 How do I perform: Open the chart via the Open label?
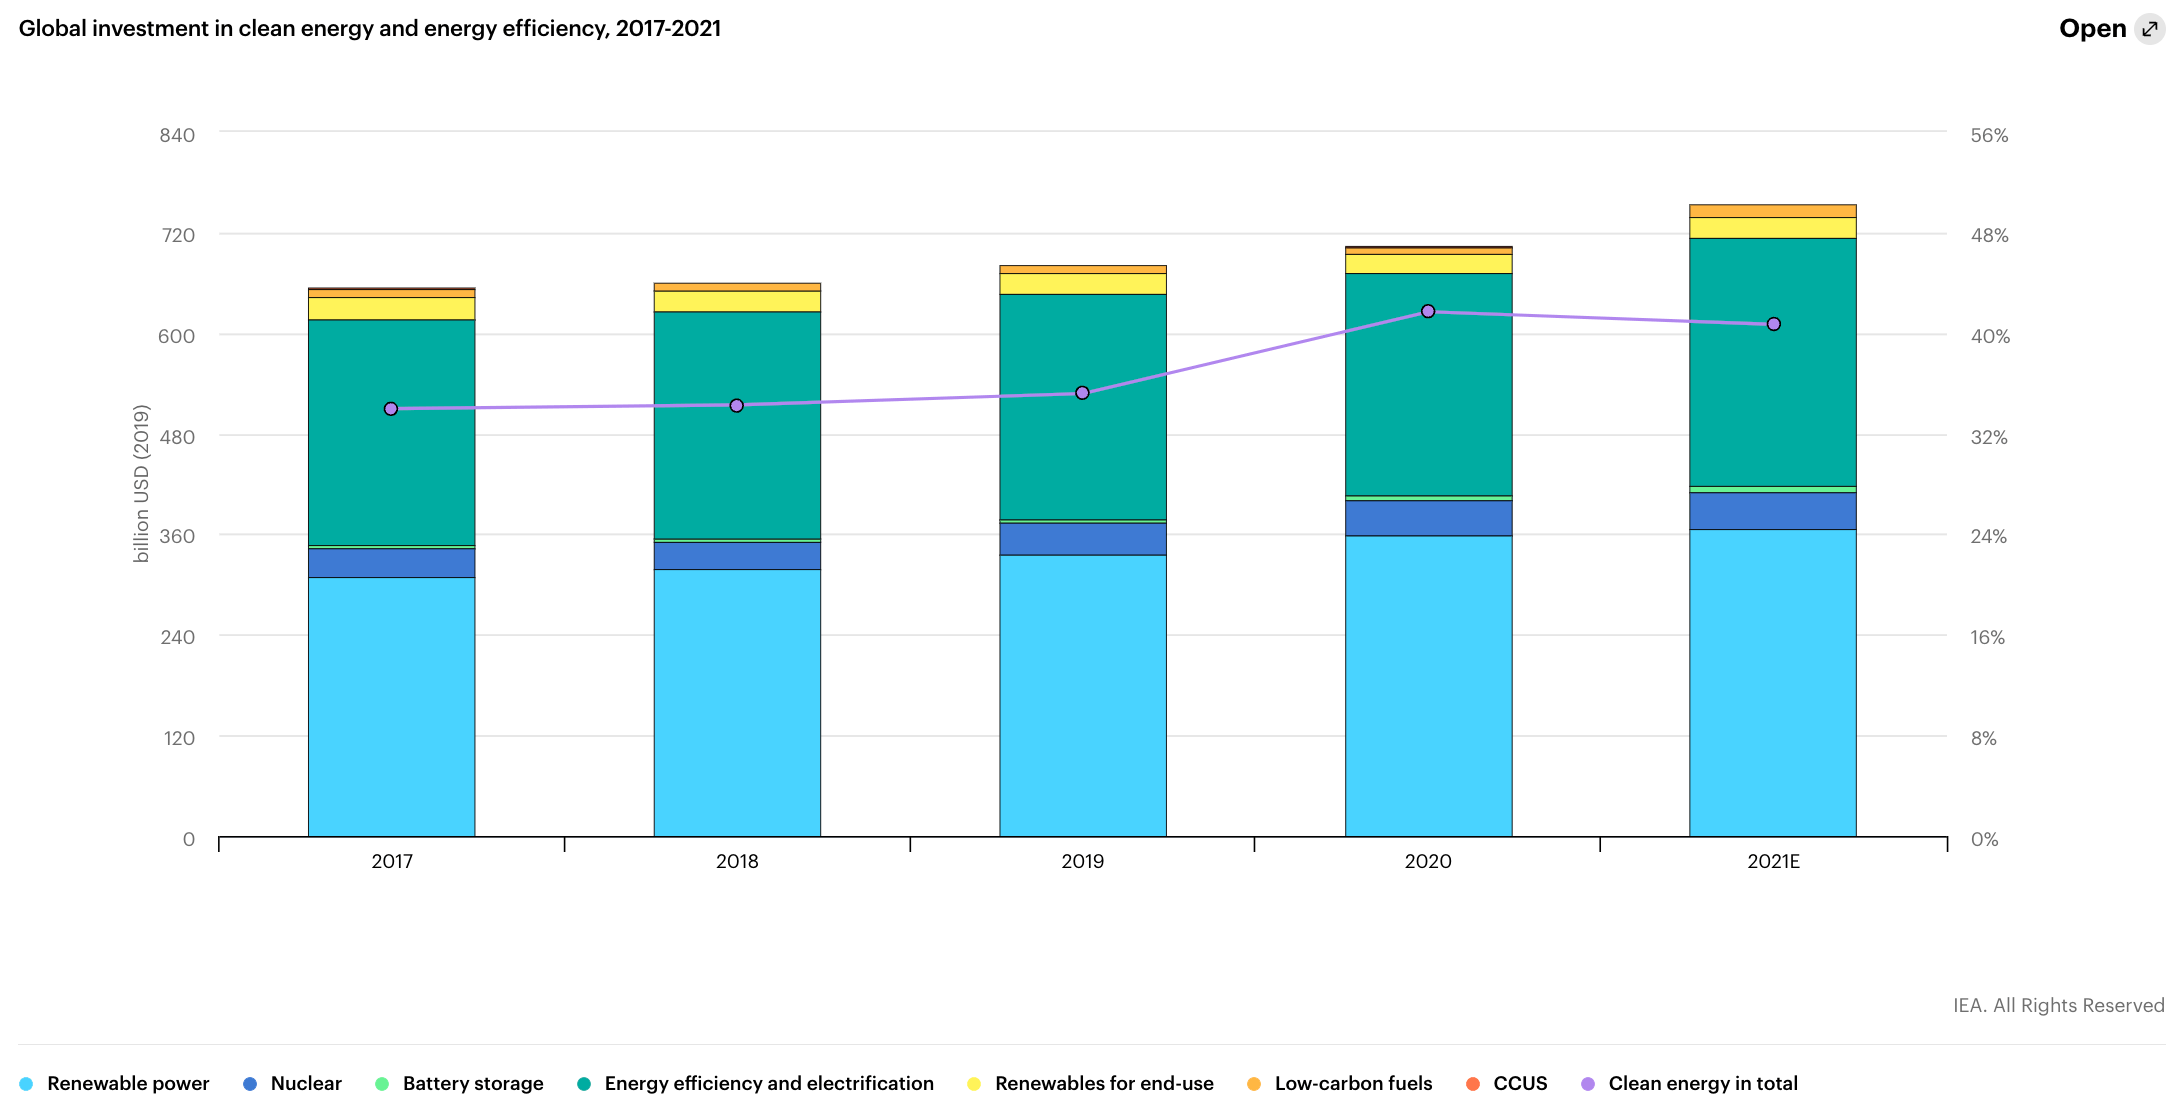[2092, 29]
